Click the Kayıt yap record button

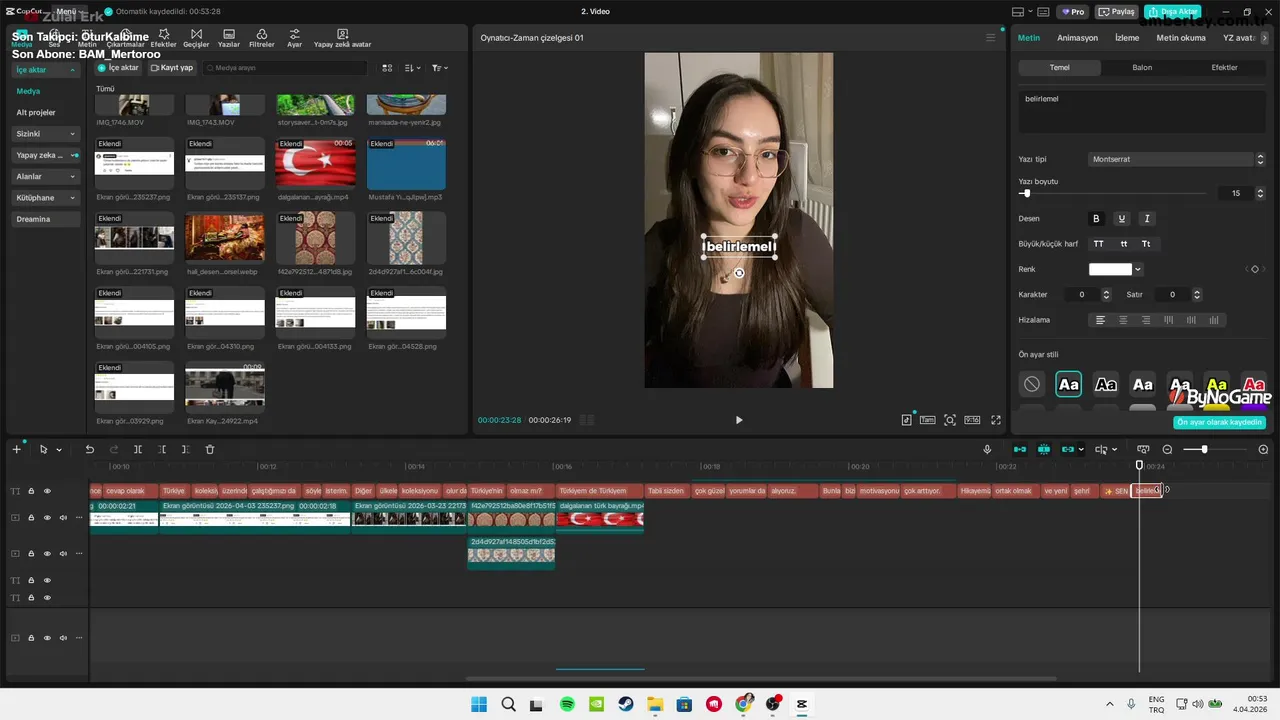(171, 68)
